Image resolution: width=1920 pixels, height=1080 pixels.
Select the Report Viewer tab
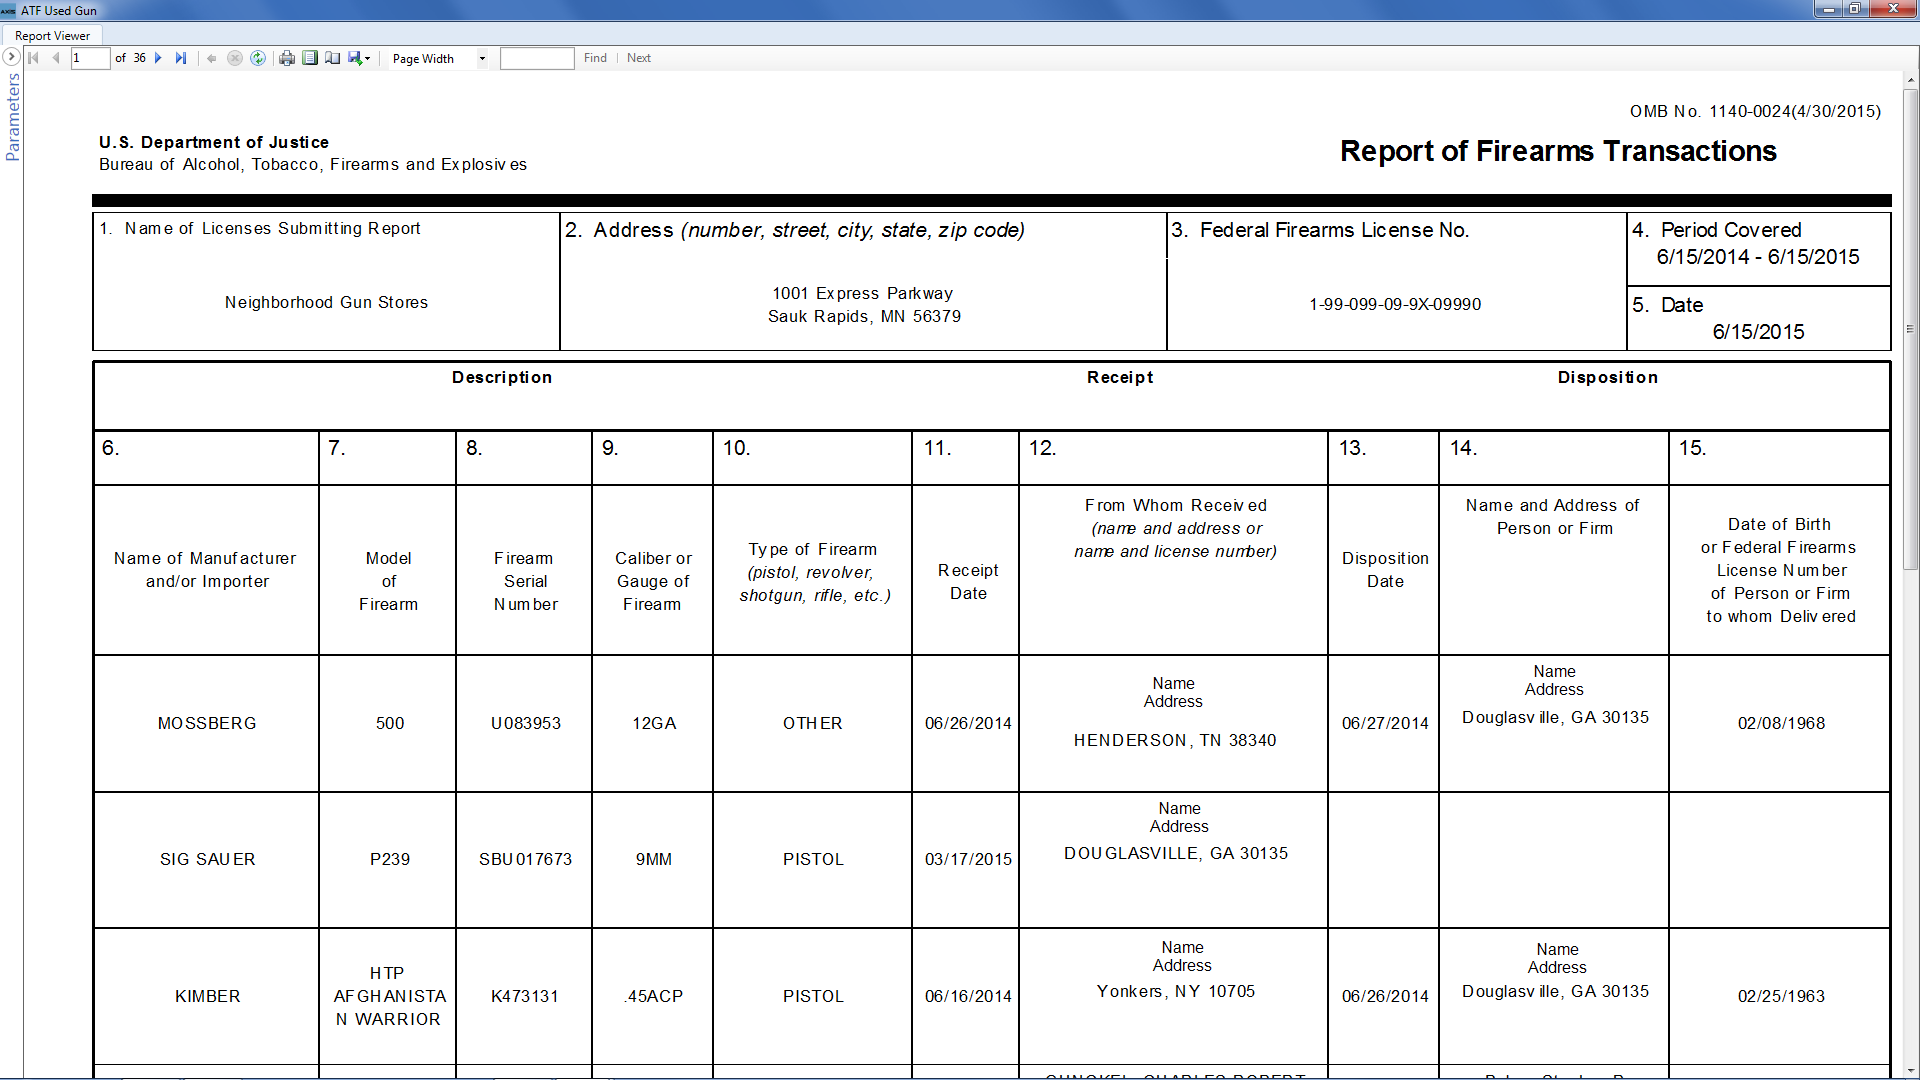(52, 35)
